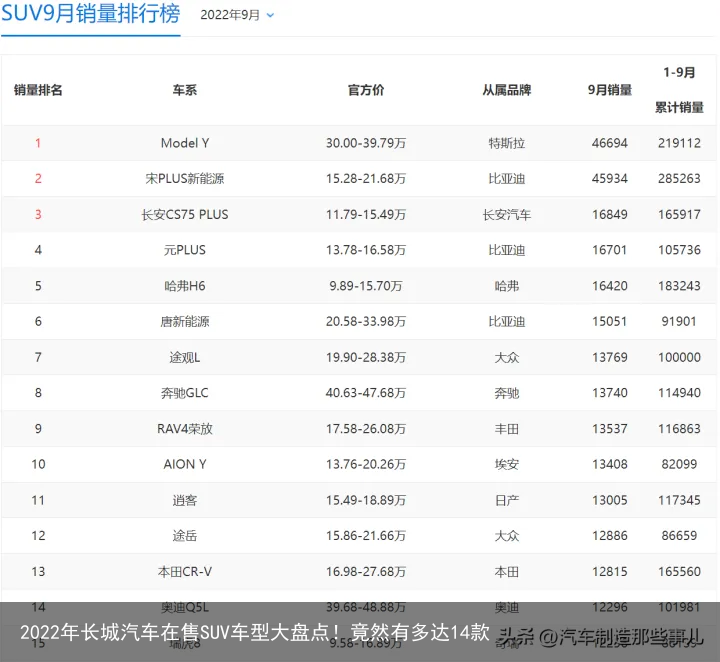Click the 销量排名 column header
The height and width of the screenshot is (662, 720).
(x=38, y=90)
